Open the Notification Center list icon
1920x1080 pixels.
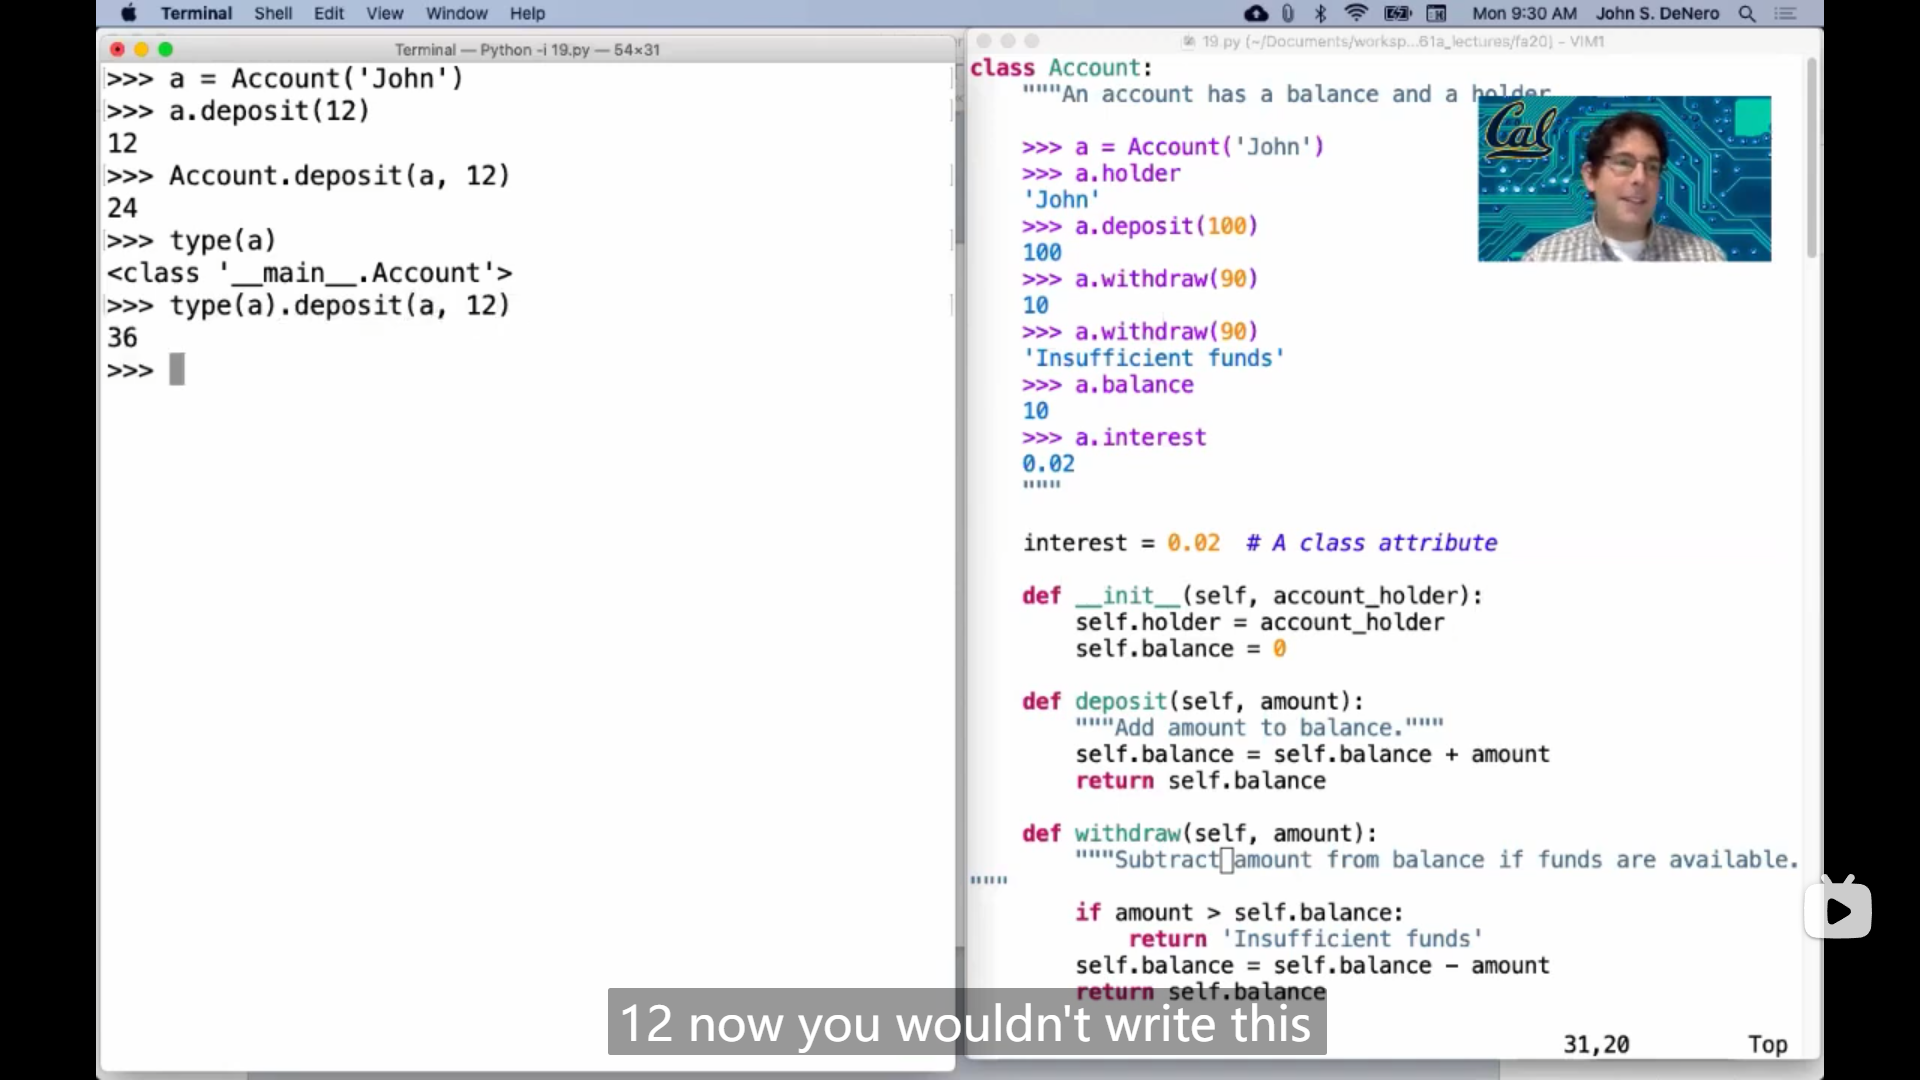click(x=1786, y=13)
